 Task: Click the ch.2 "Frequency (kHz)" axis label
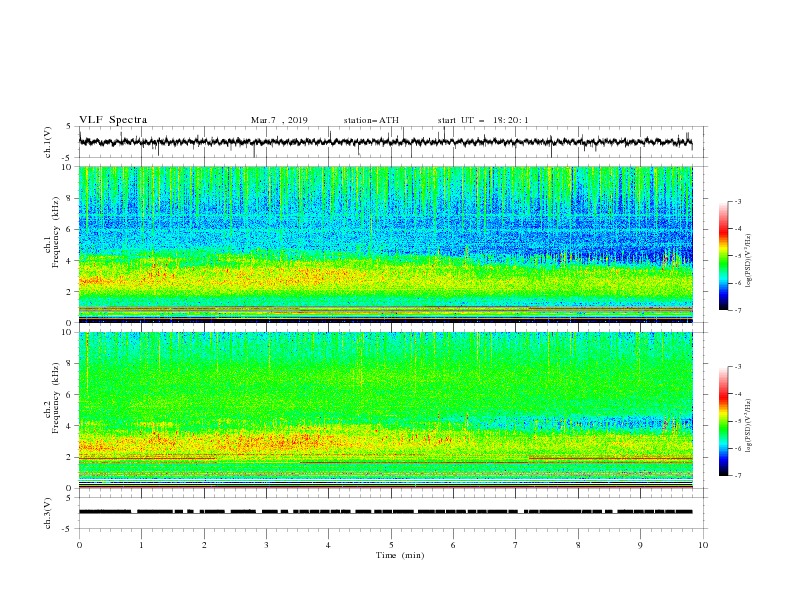tap(56, 398)
